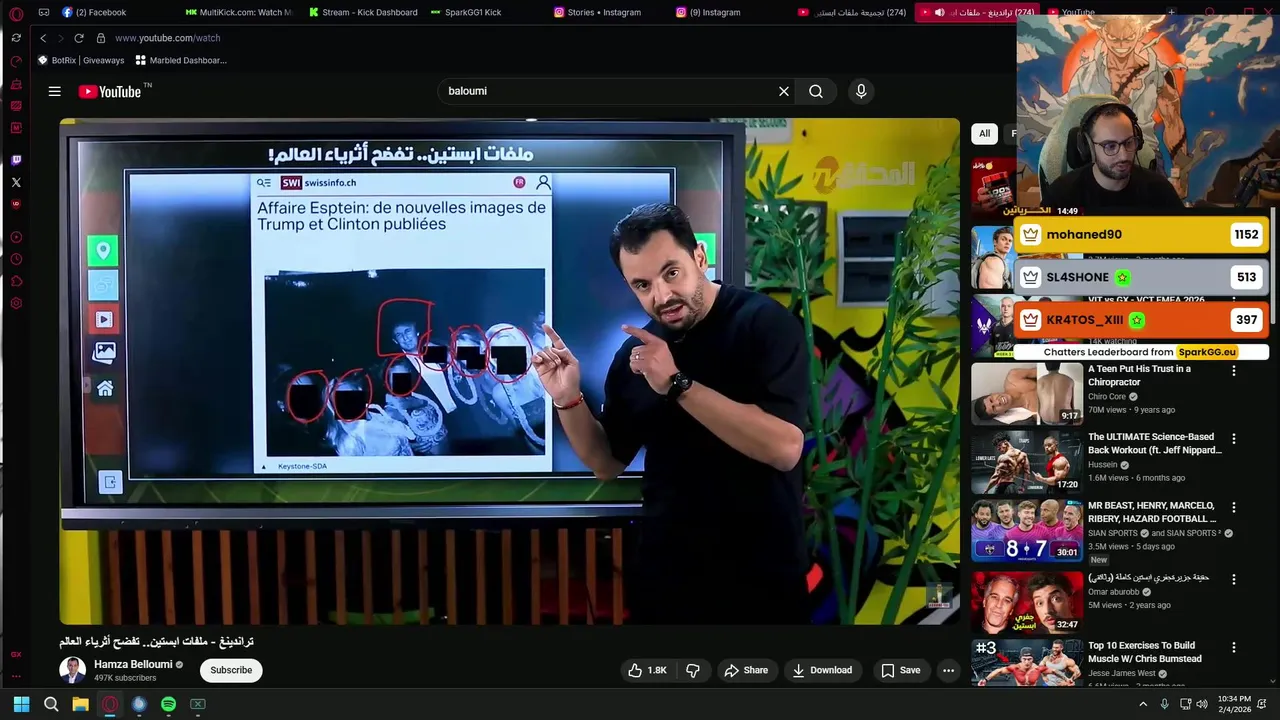Switch to SparkGG1 Kick tab
1280x720 pixels.
tap(466, 12)
